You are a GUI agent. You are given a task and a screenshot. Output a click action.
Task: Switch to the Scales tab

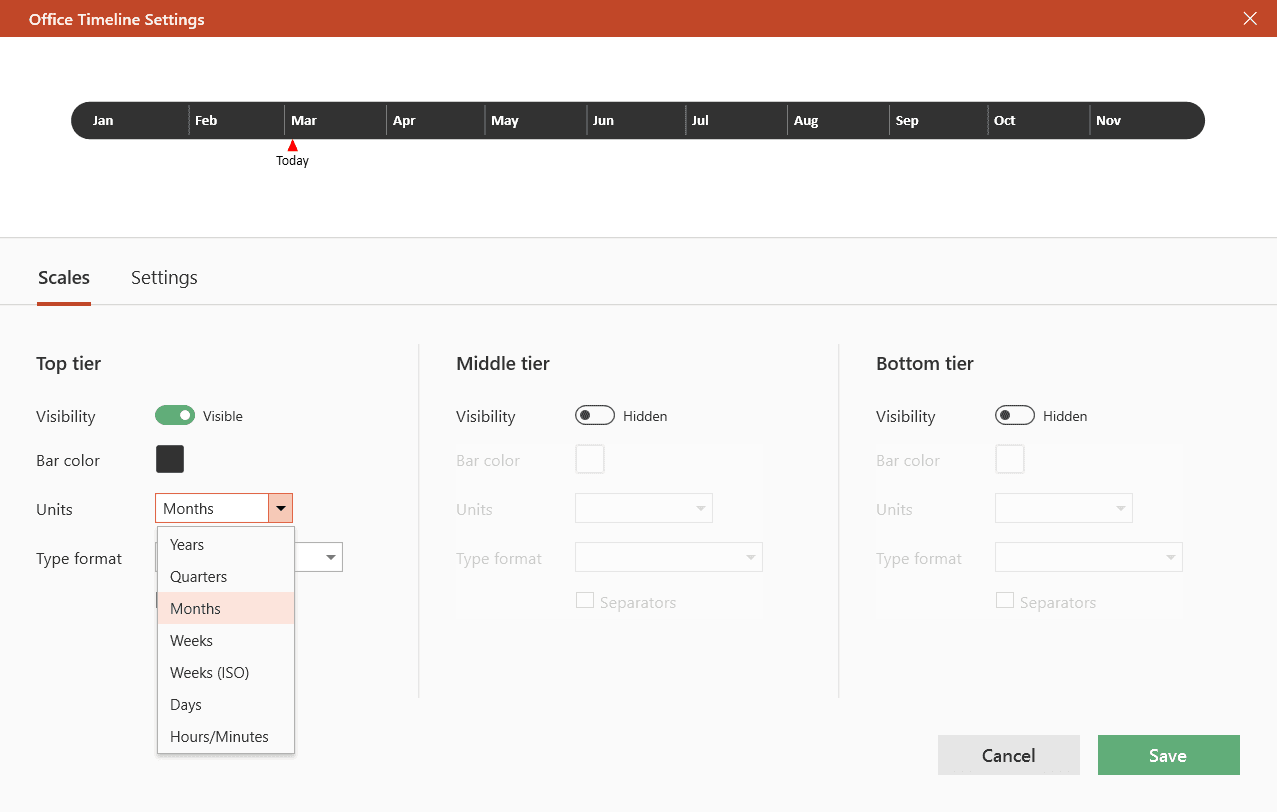[x=64, y=277]
